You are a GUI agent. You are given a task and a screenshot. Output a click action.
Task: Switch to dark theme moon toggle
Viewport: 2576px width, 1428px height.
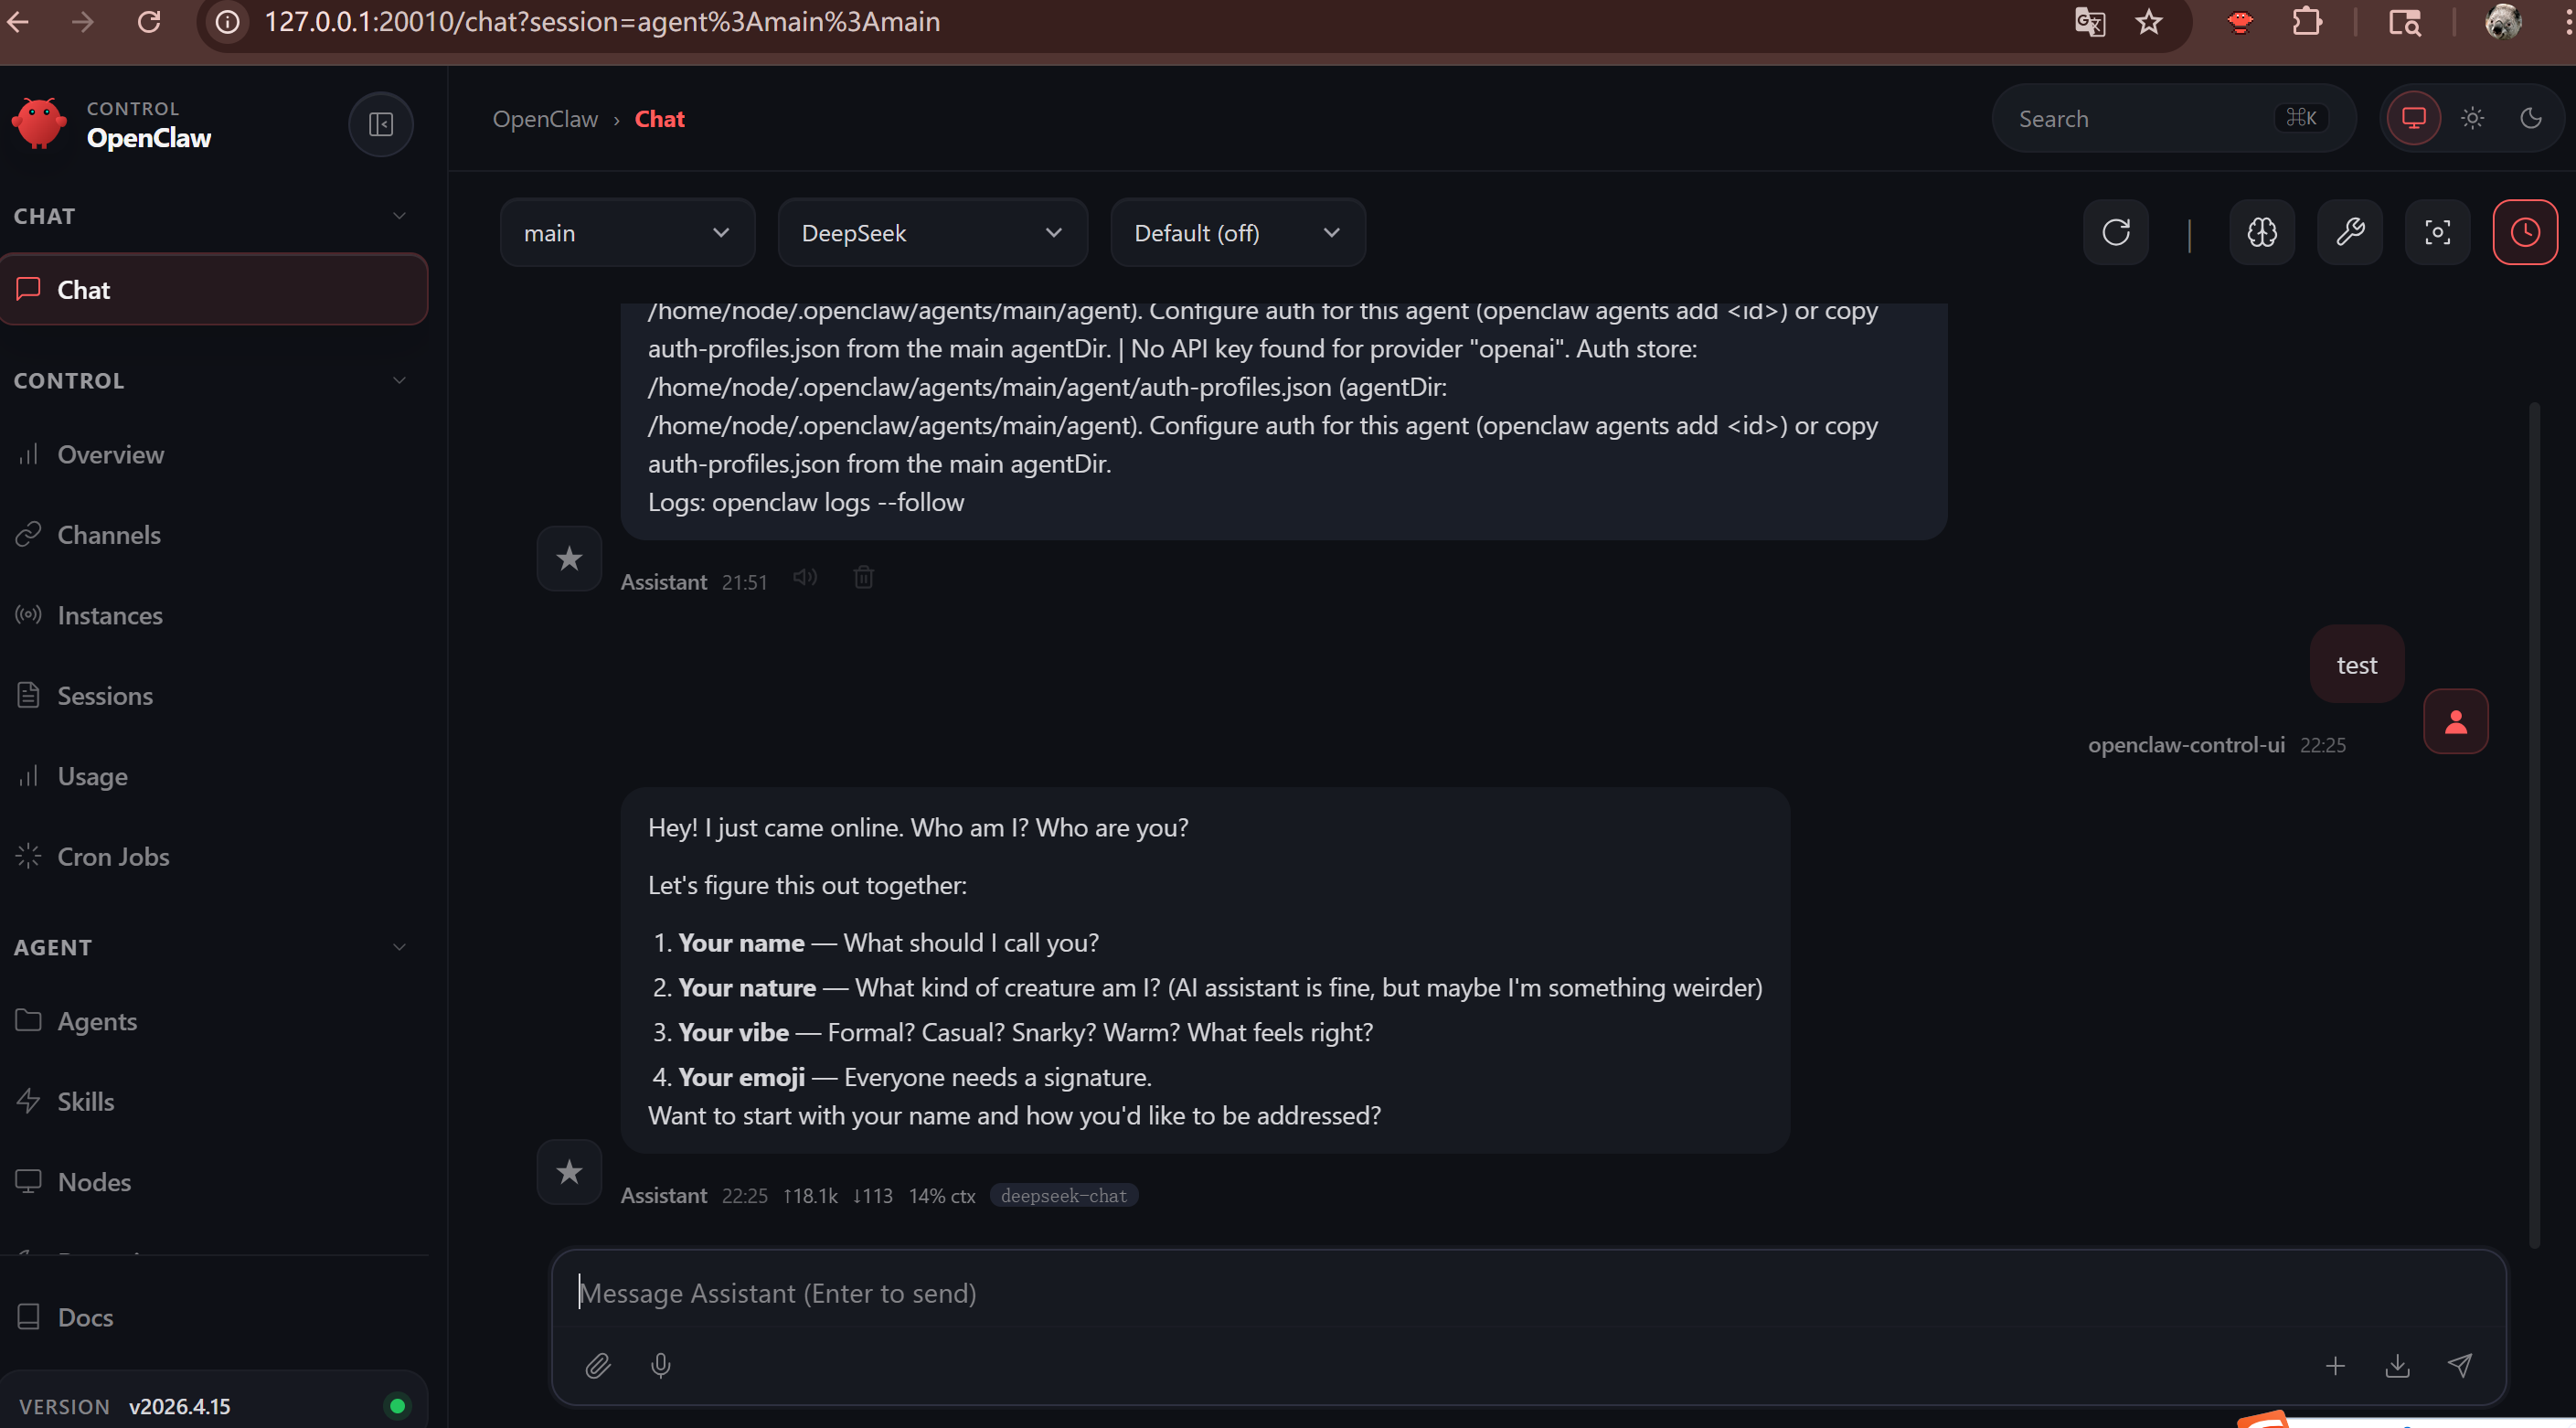[2531, 119]
